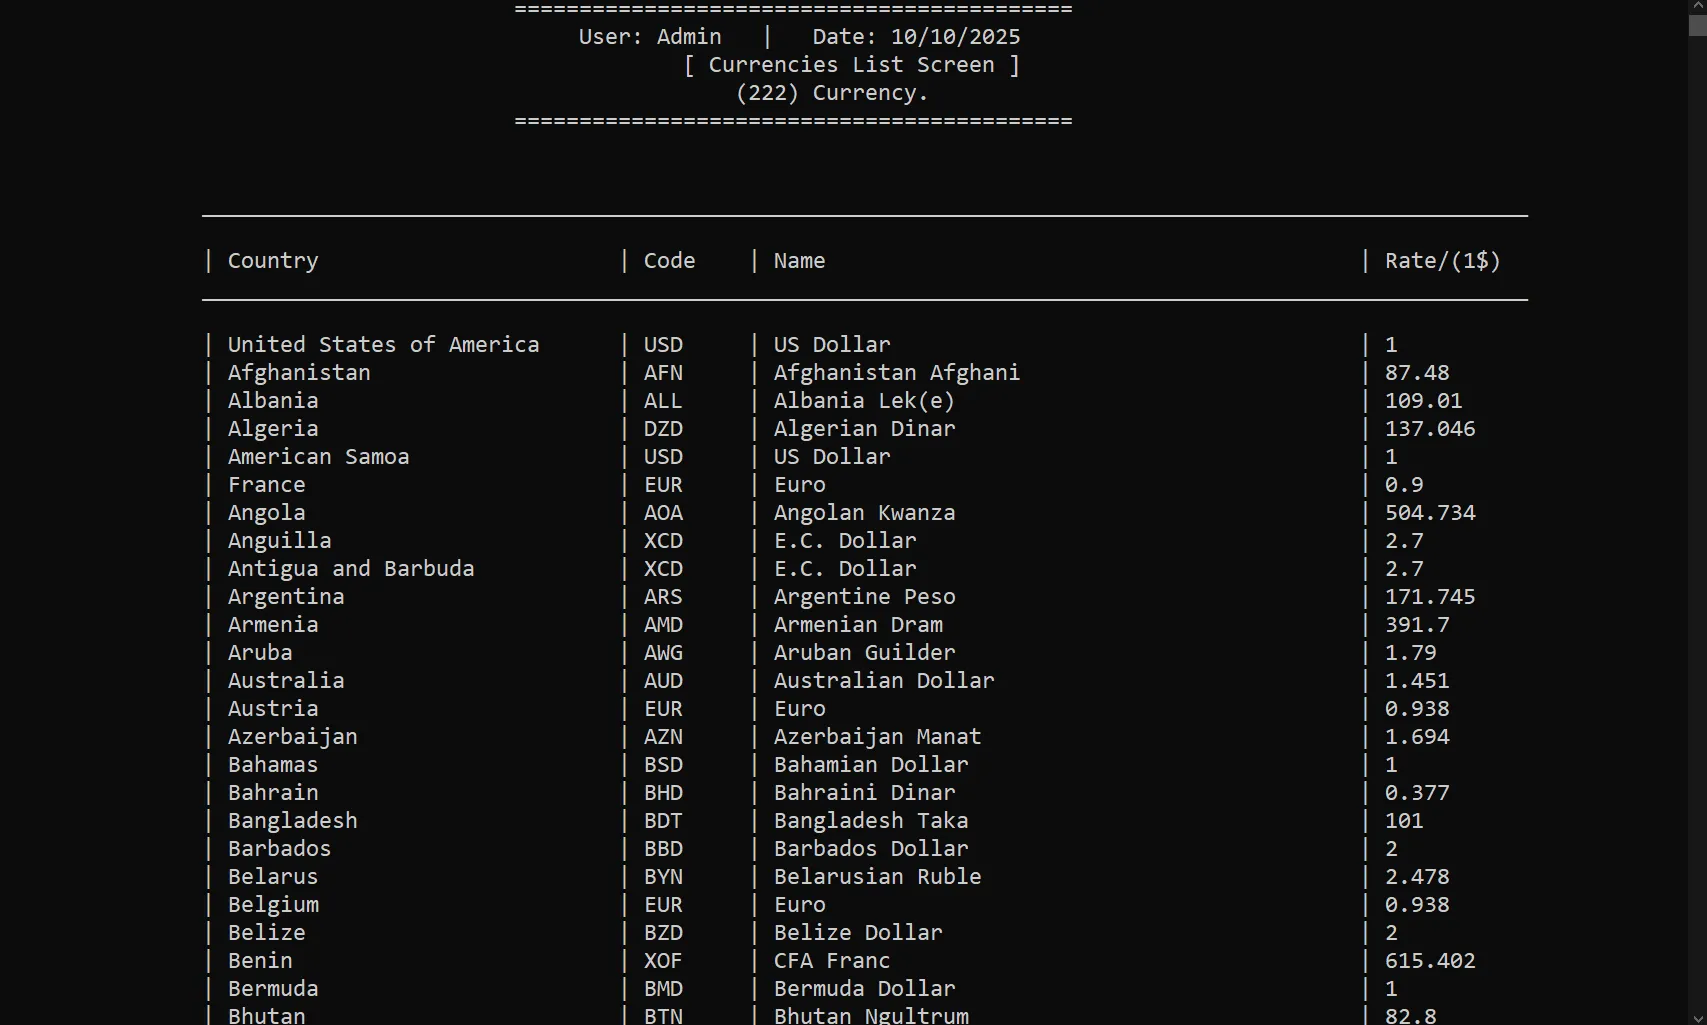Click Bahrain's rate 0.377
Screen dimensions: 1707x1025
click(1417, 793)
